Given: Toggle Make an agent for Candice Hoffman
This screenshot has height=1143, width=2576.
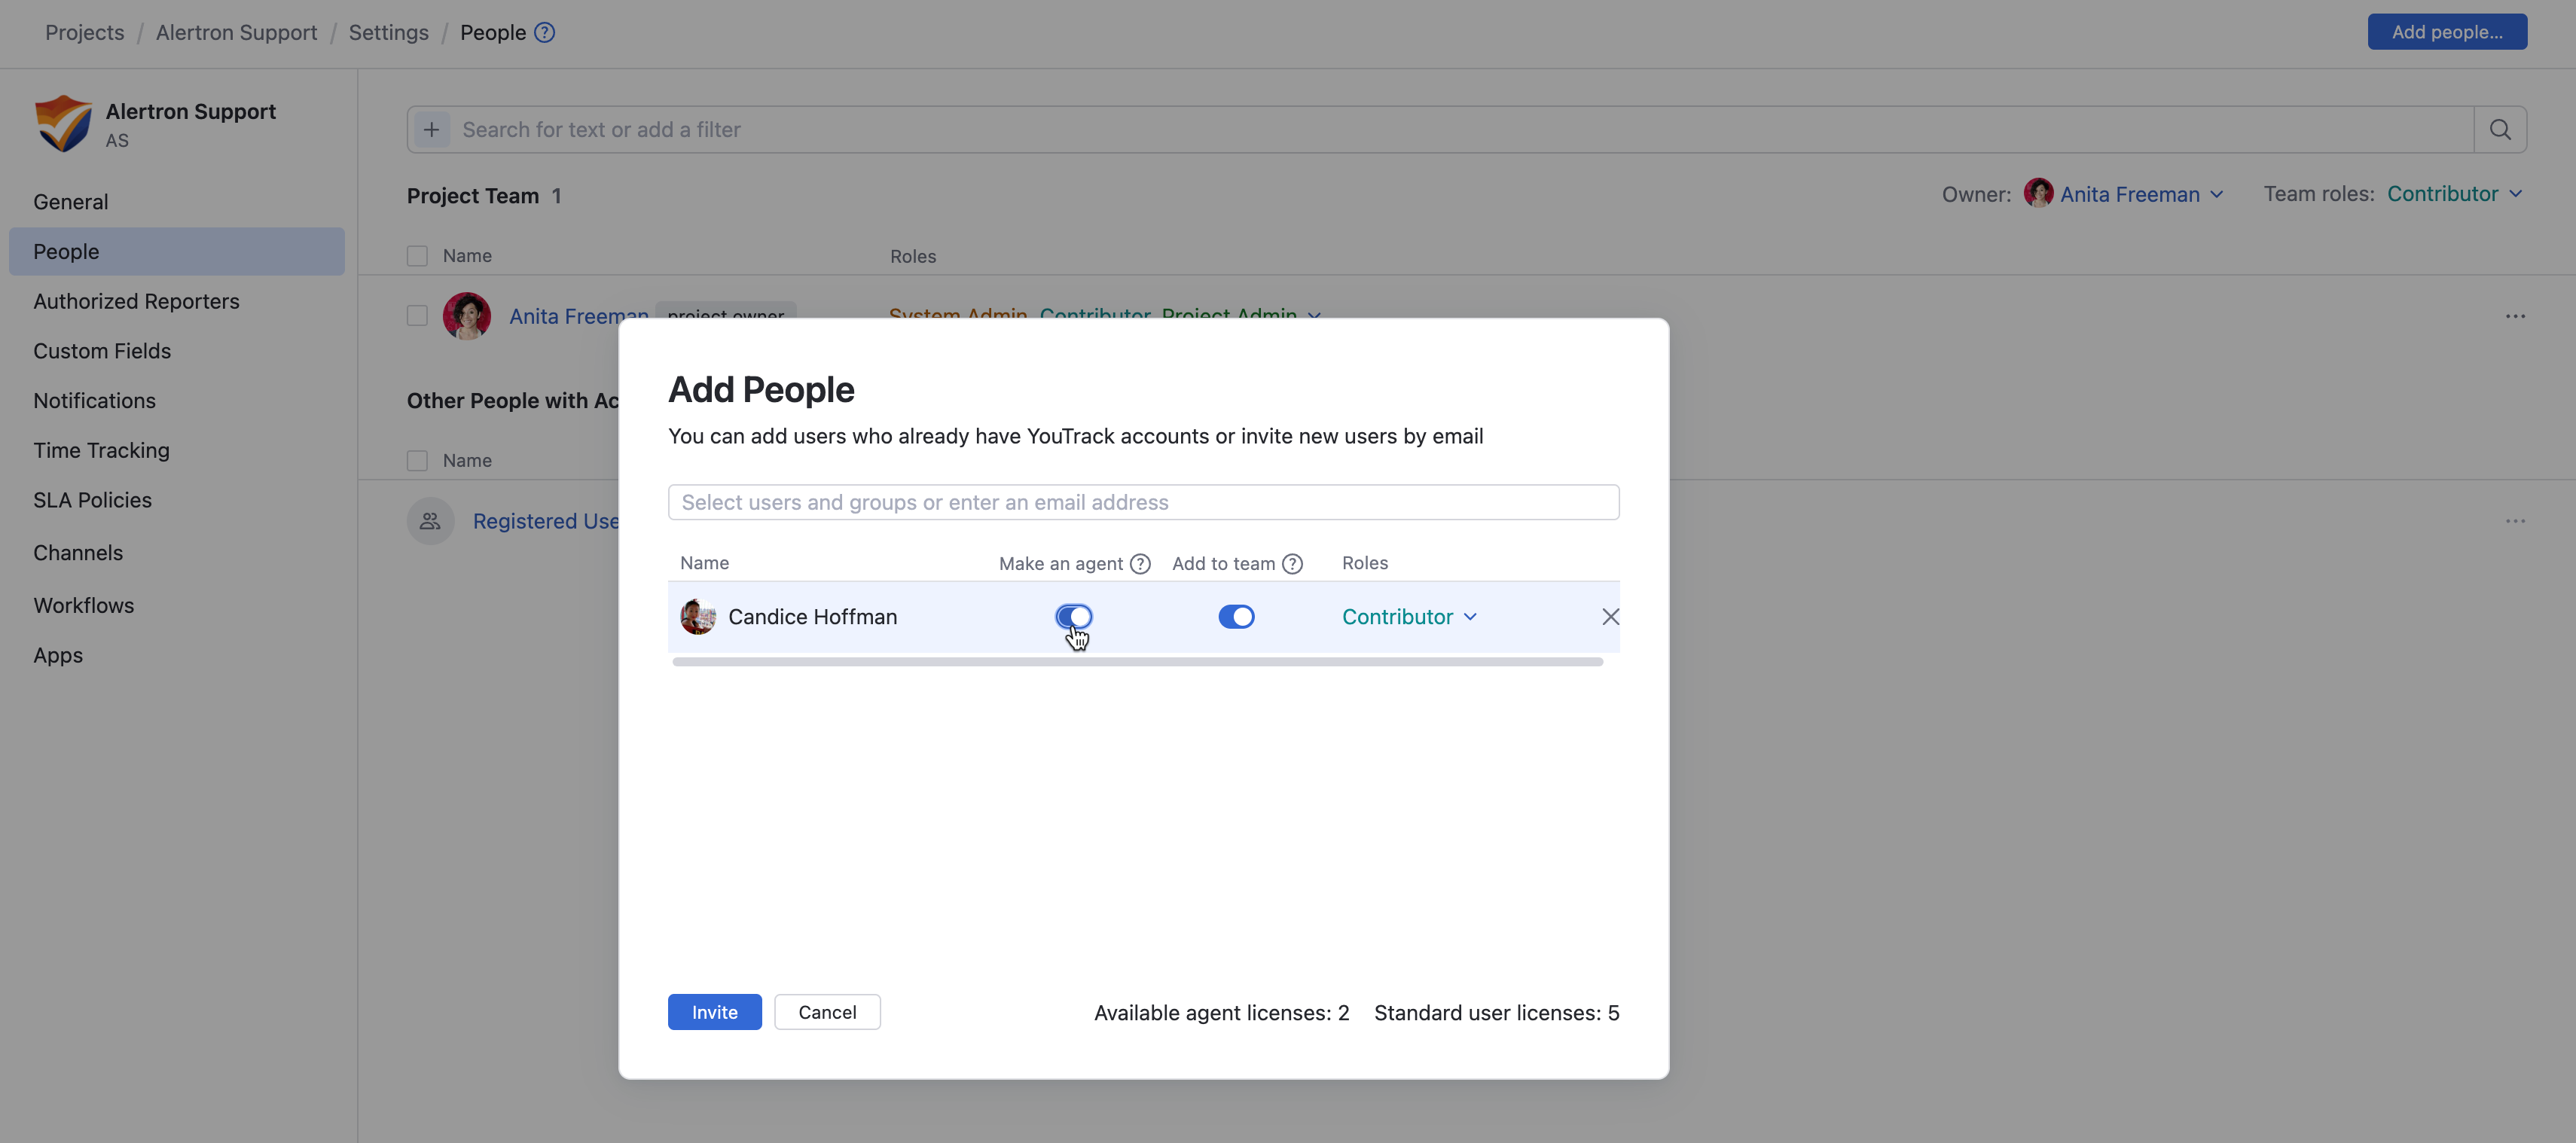Looking at the screenshot, I should 1074,617.
